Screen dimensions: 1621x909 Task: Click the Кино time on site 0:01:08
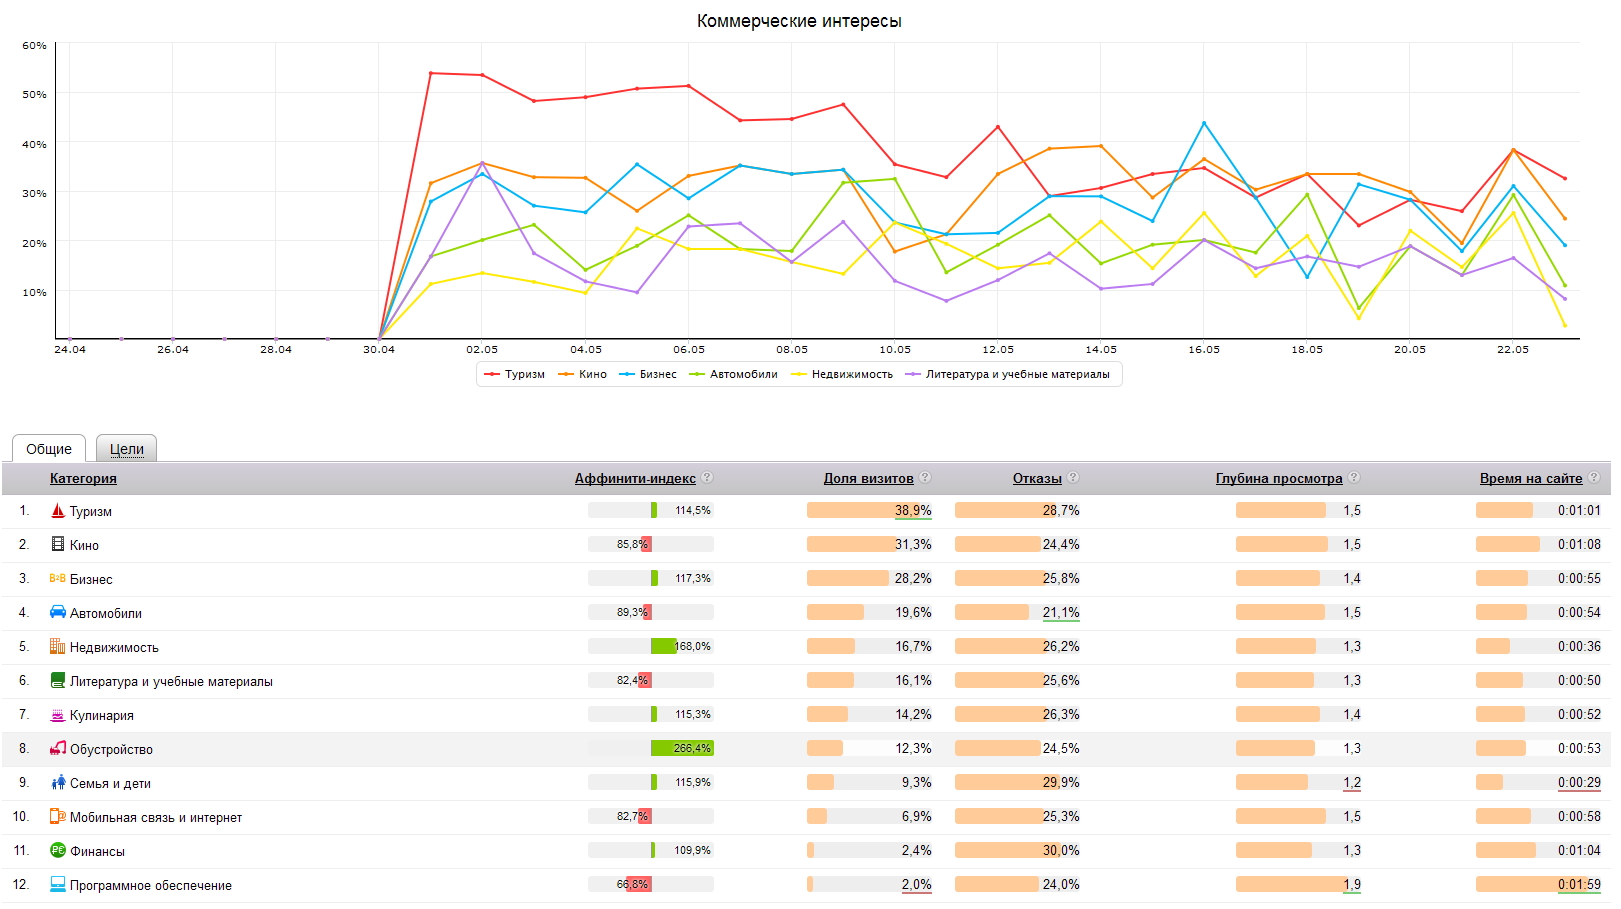click(x=1579, y=544)
